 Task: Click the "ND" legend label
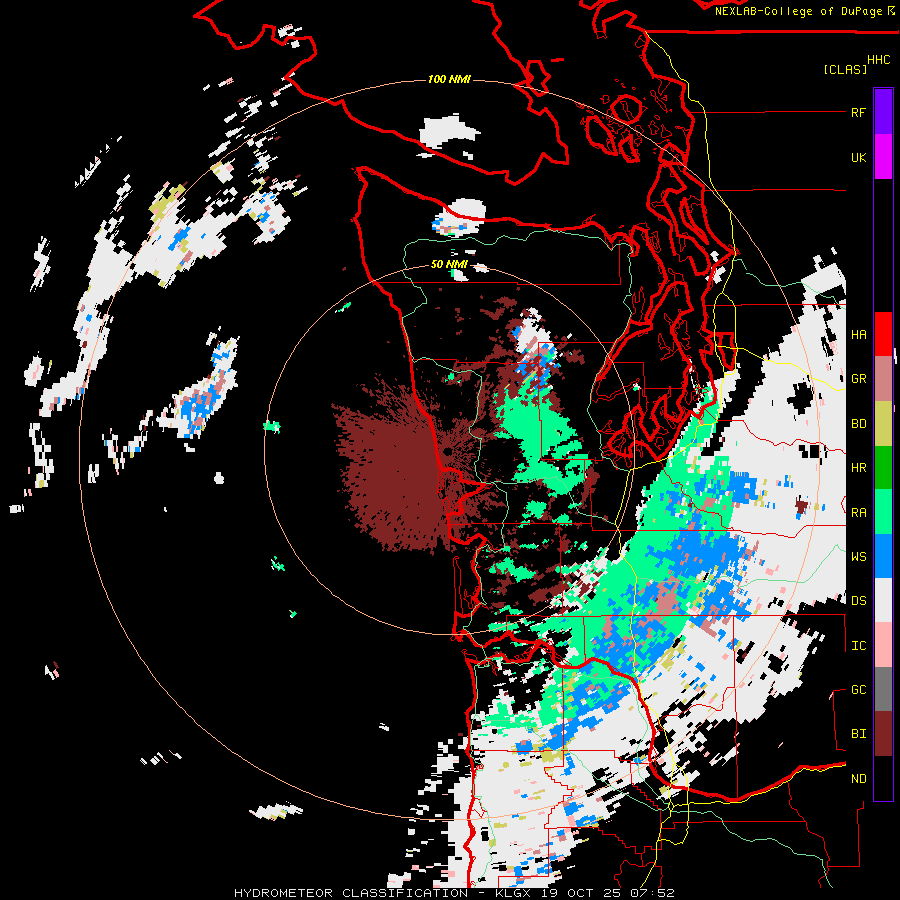858,779
